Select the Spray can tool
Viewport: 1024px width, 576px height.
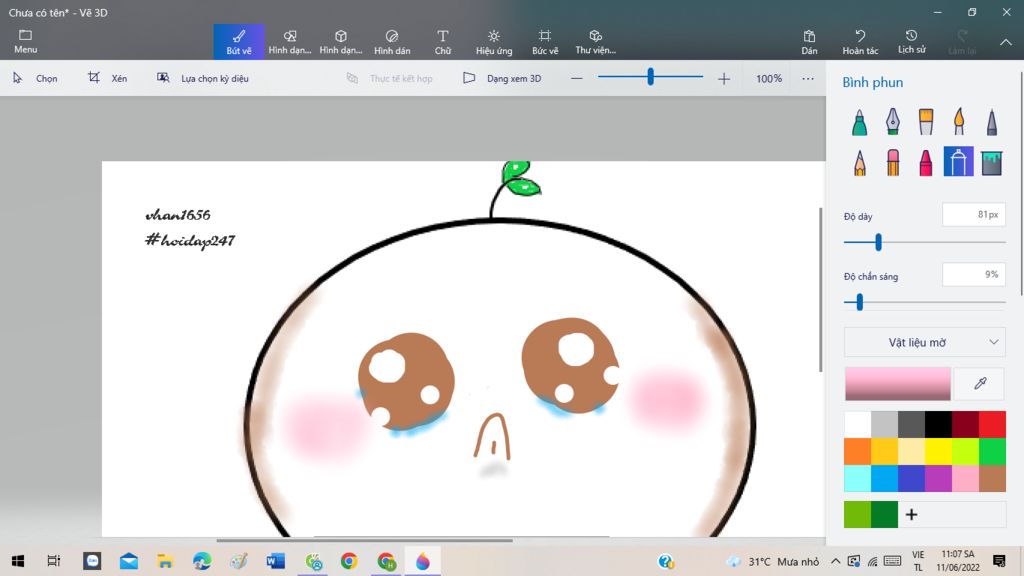click(x=959, y=162)
